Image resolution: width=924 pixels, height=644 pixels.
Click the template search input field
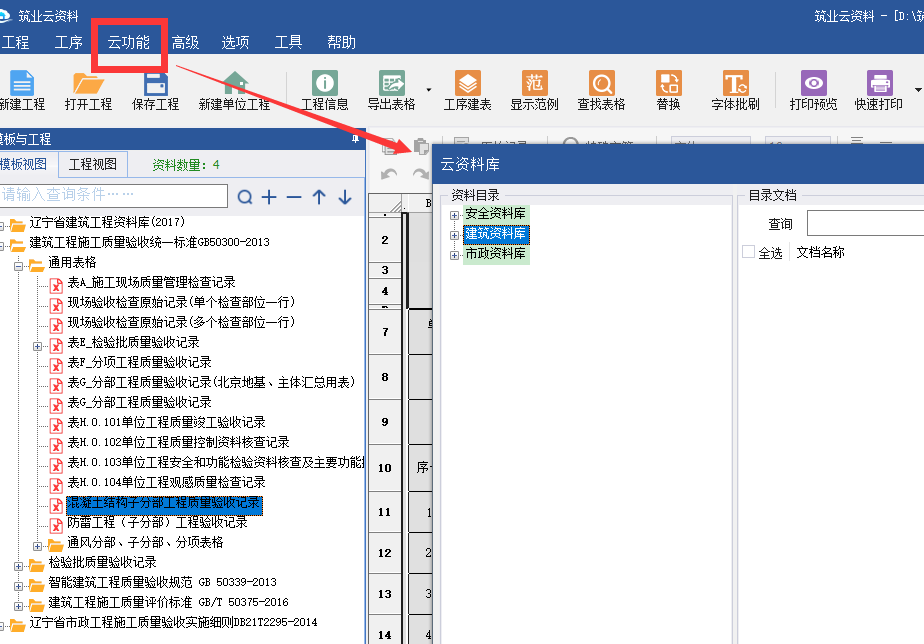pos(113,196)
